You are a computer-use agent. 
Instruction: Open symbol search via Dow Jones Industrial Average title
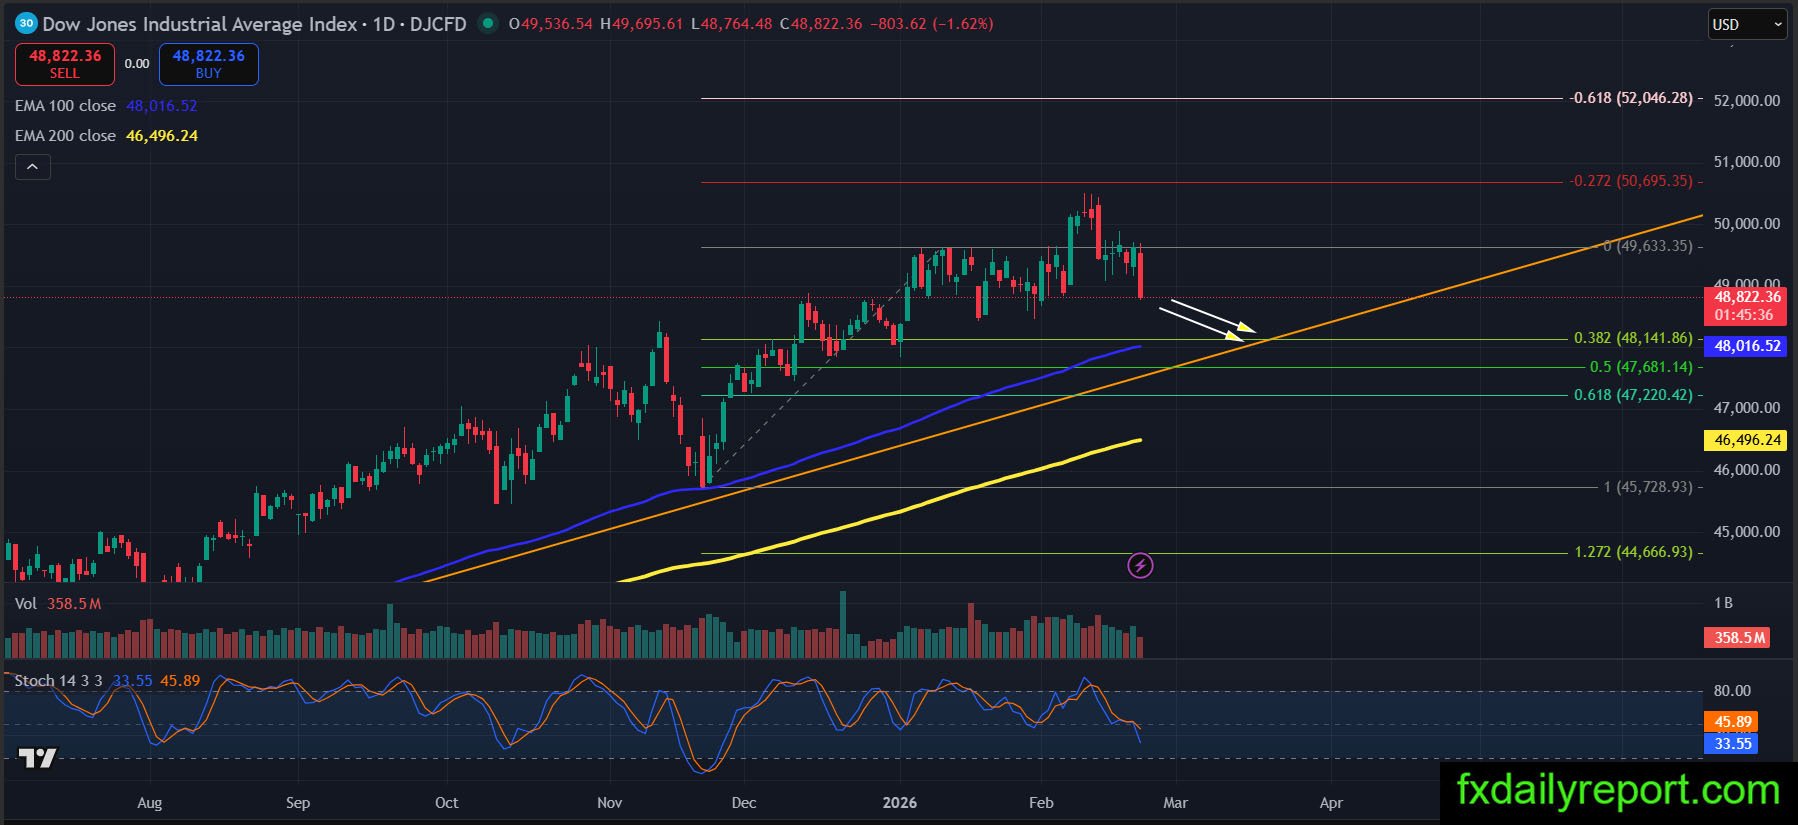200,24
